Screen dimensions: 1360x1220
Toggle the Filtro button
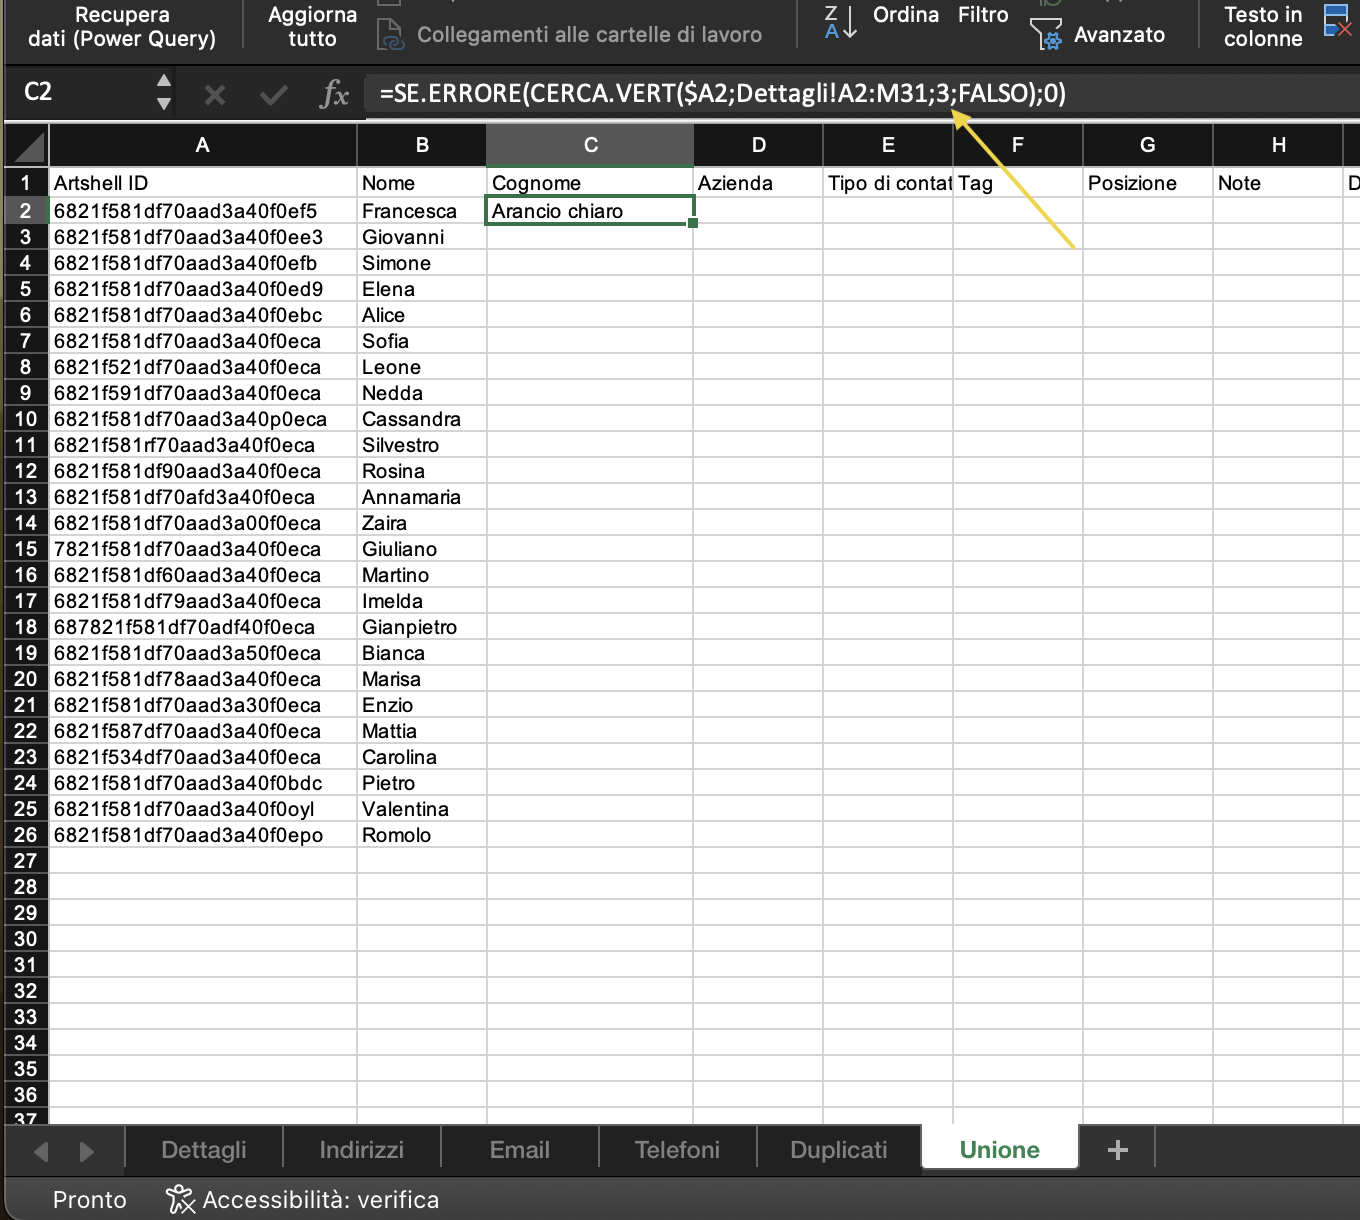tap(983, 15)
